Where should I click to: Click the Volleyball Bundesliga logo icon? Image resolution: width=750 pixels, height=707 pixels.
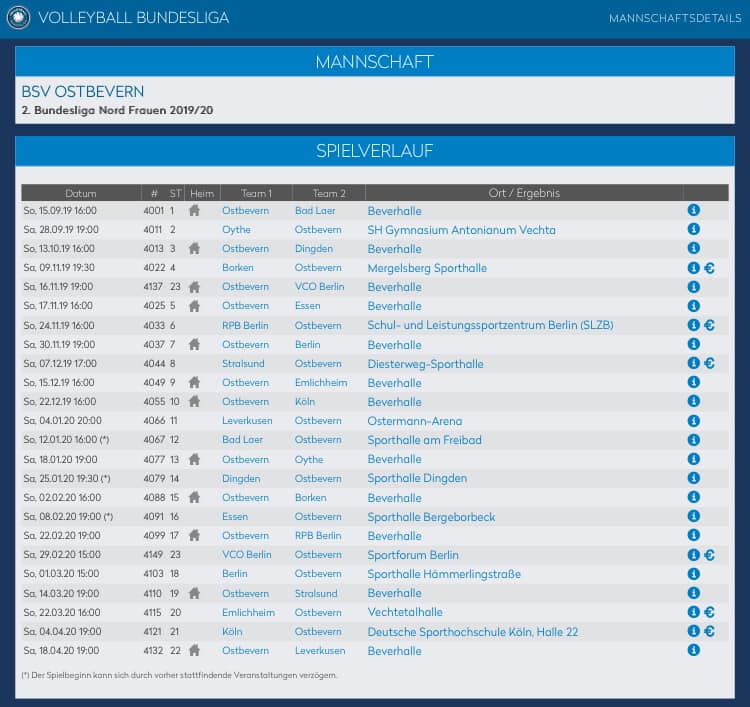[x=18, y=18]
